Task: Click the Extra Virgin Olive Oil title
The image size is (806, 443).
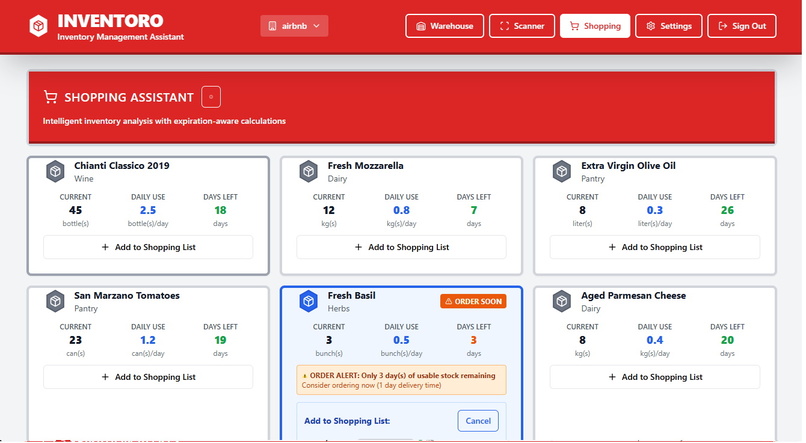Action: click(628, 165)
